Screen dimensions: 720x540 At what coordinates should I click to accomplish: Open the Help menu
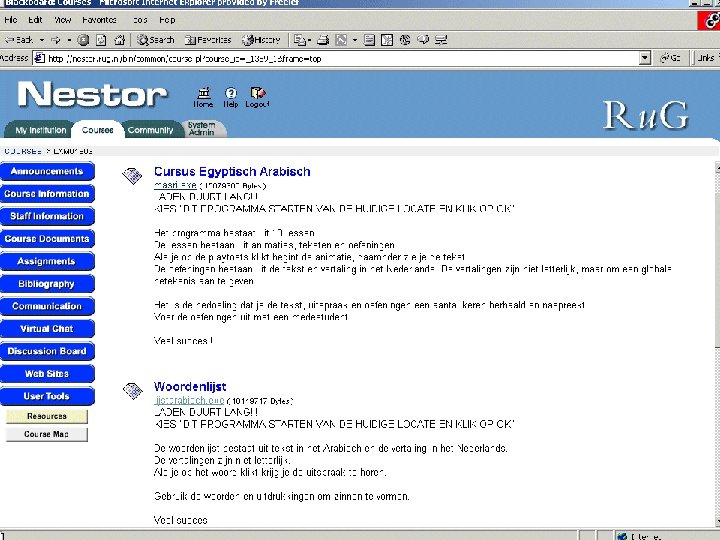(167, 20)
